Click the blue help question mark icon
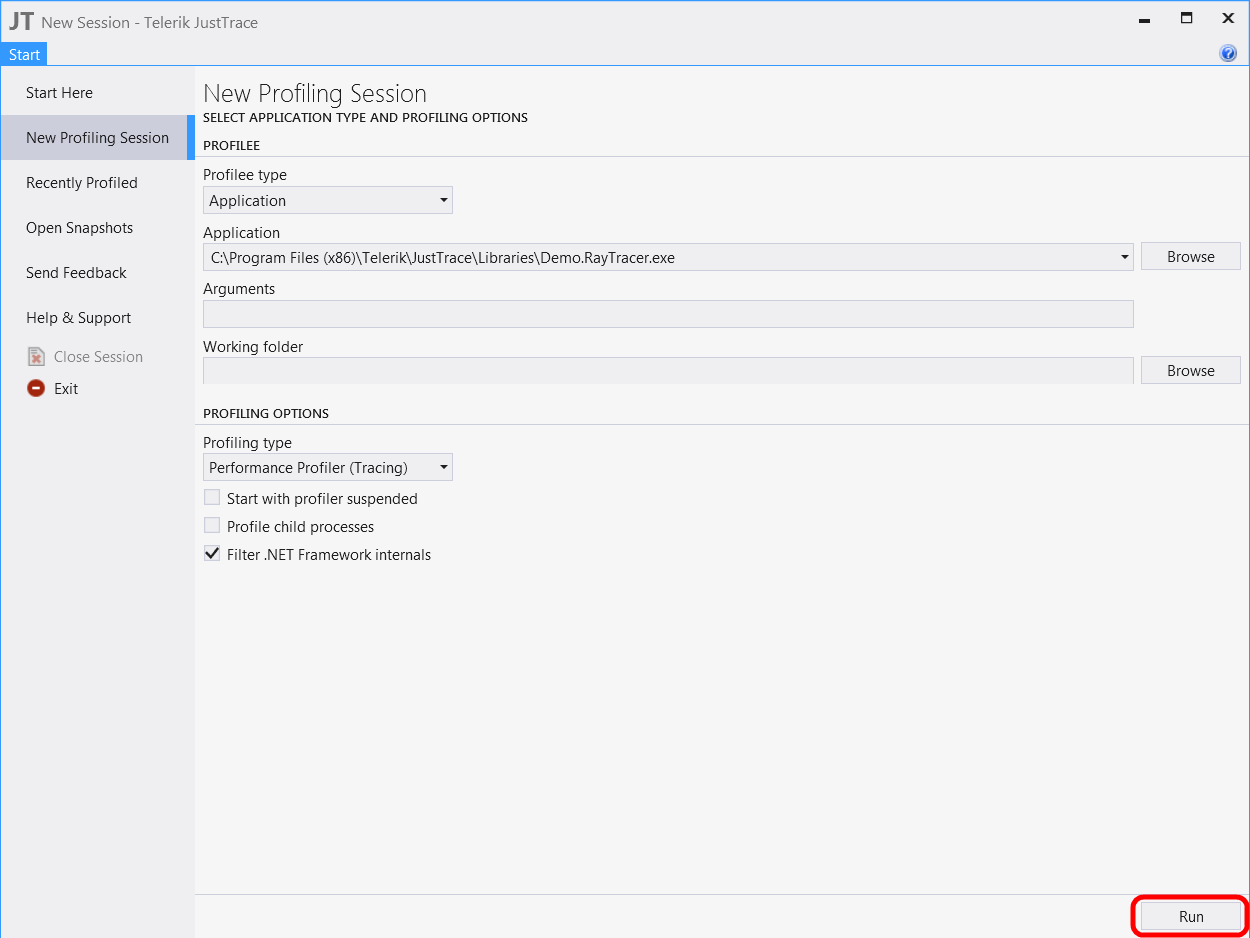 click(1228, 54)
